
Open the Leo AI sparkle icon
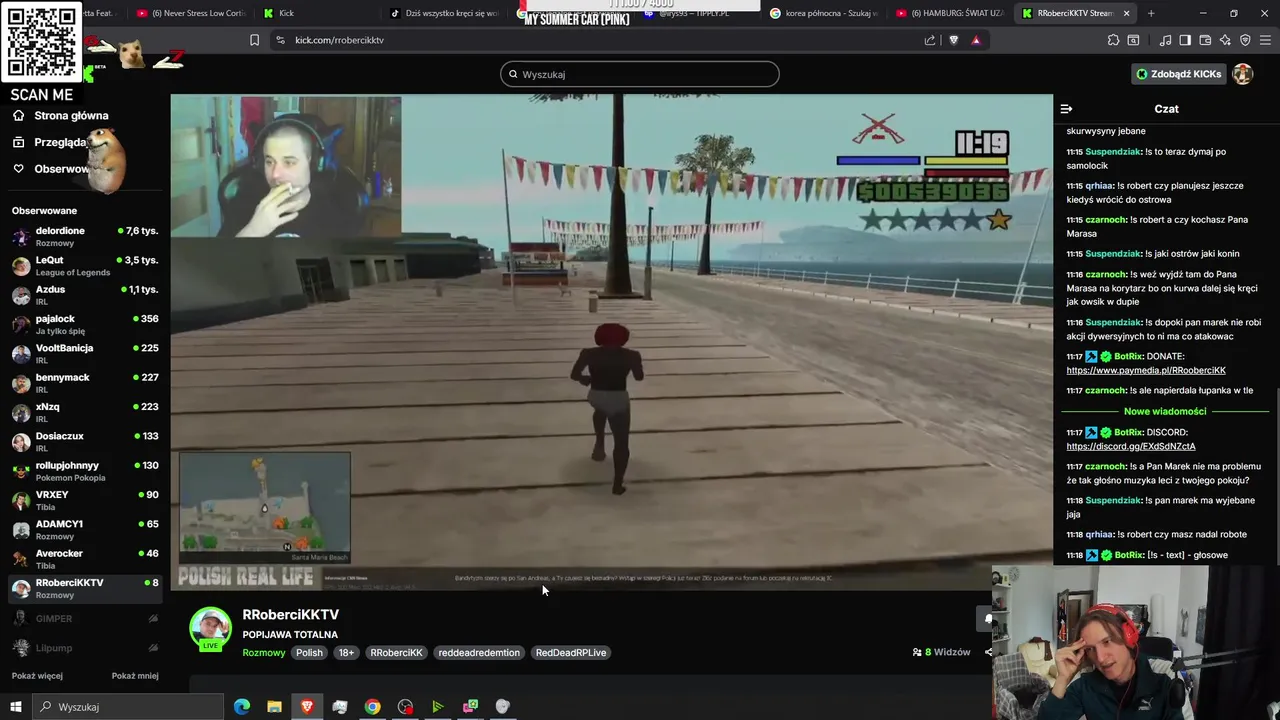click(1225, 40)
